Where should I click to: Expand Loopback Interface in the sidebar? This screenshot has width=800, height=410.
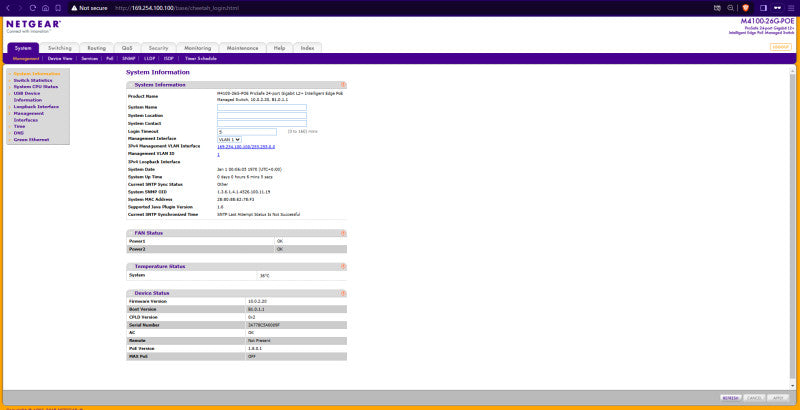click(x=36, y=107)
